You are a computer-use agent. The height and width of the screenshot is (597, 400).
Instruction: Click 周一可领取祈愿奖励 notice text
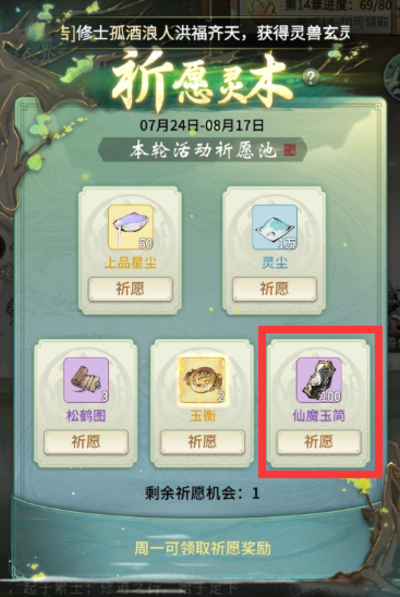(202, 549)
